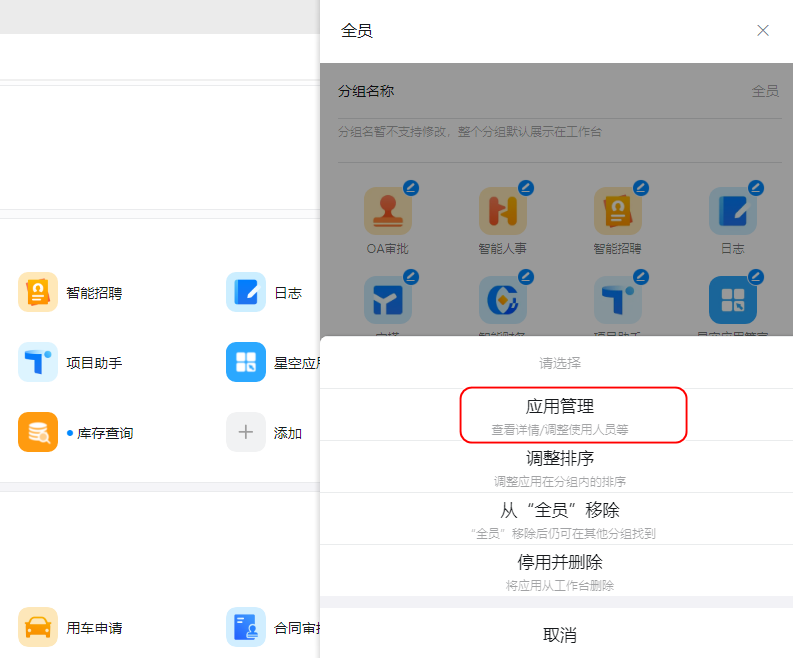Screen dimensions: 793x658
Task: Open the 项目助手 app on the left
Action: pos(38,362)
